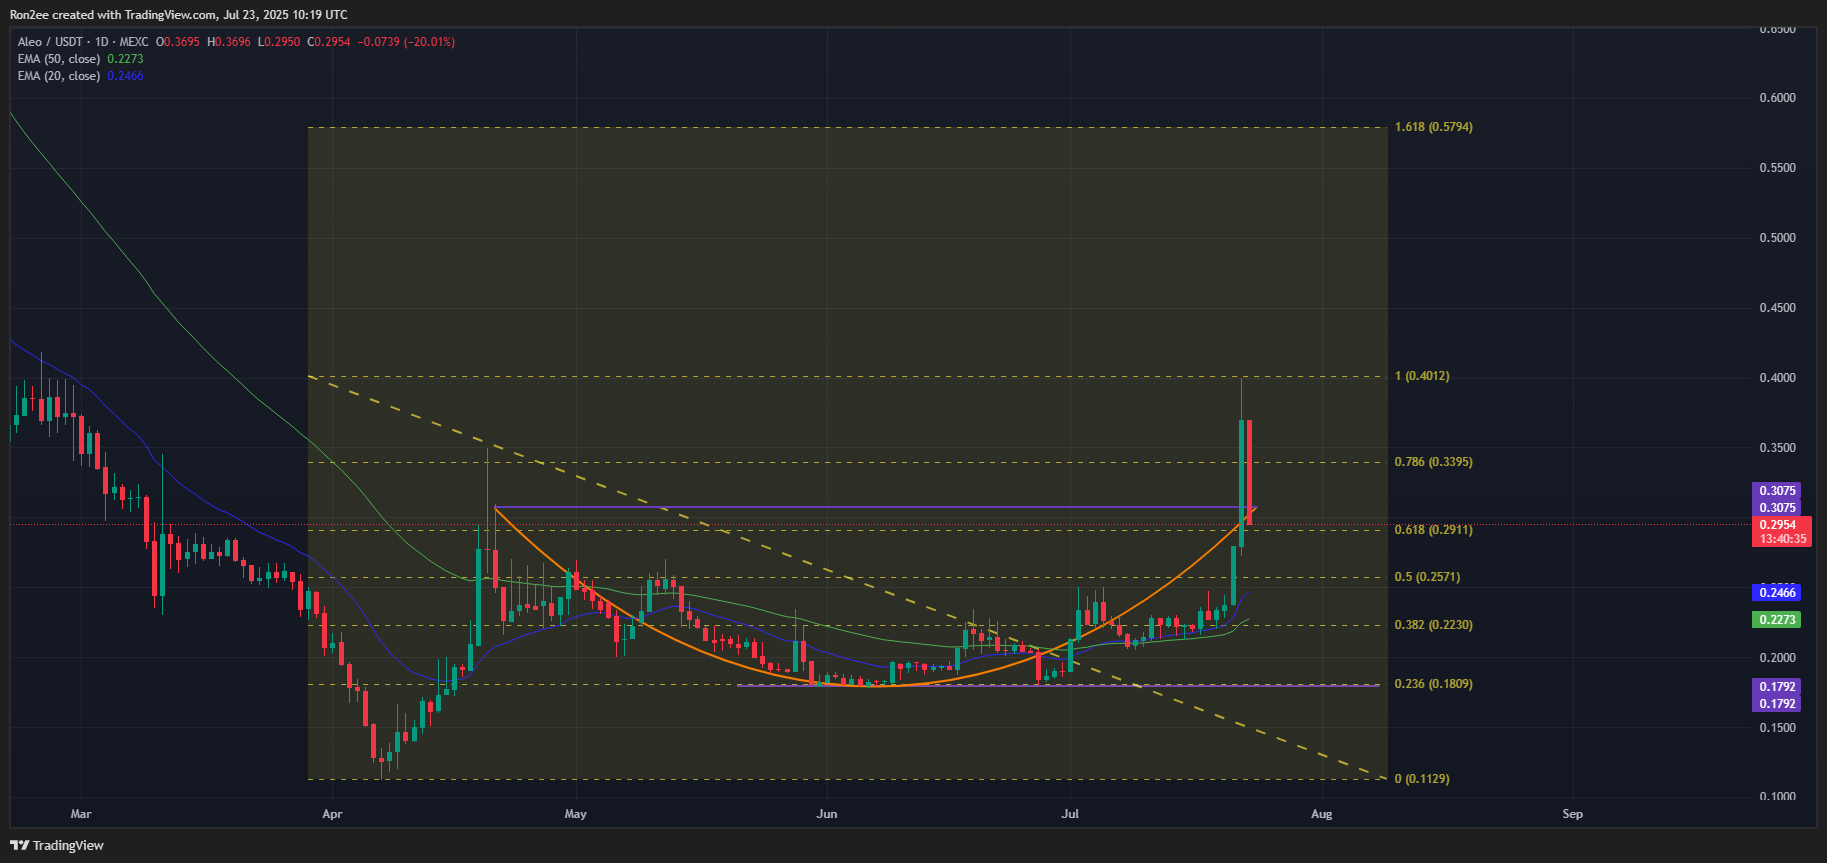Image resolution: width=1827 pixels, height=863 pixels.
Task: Click the blue 0.2466 EMA price tag
Action: click(x=1777, y=593)
